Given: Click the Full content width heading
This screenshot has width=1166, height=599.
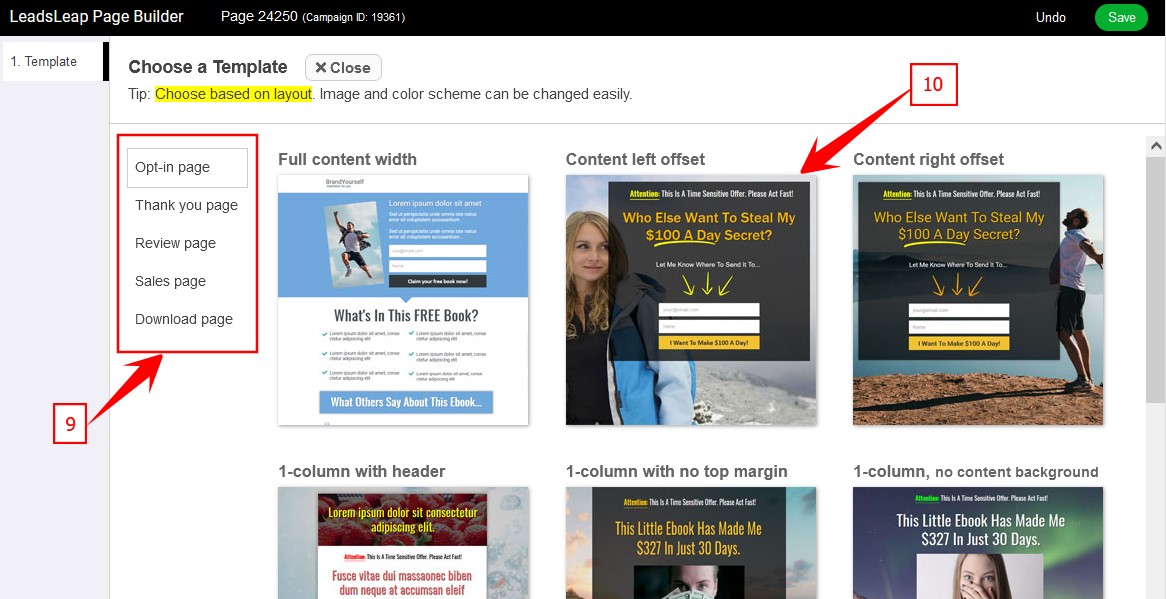Looking at the screenshot, I should click(347, 159).
